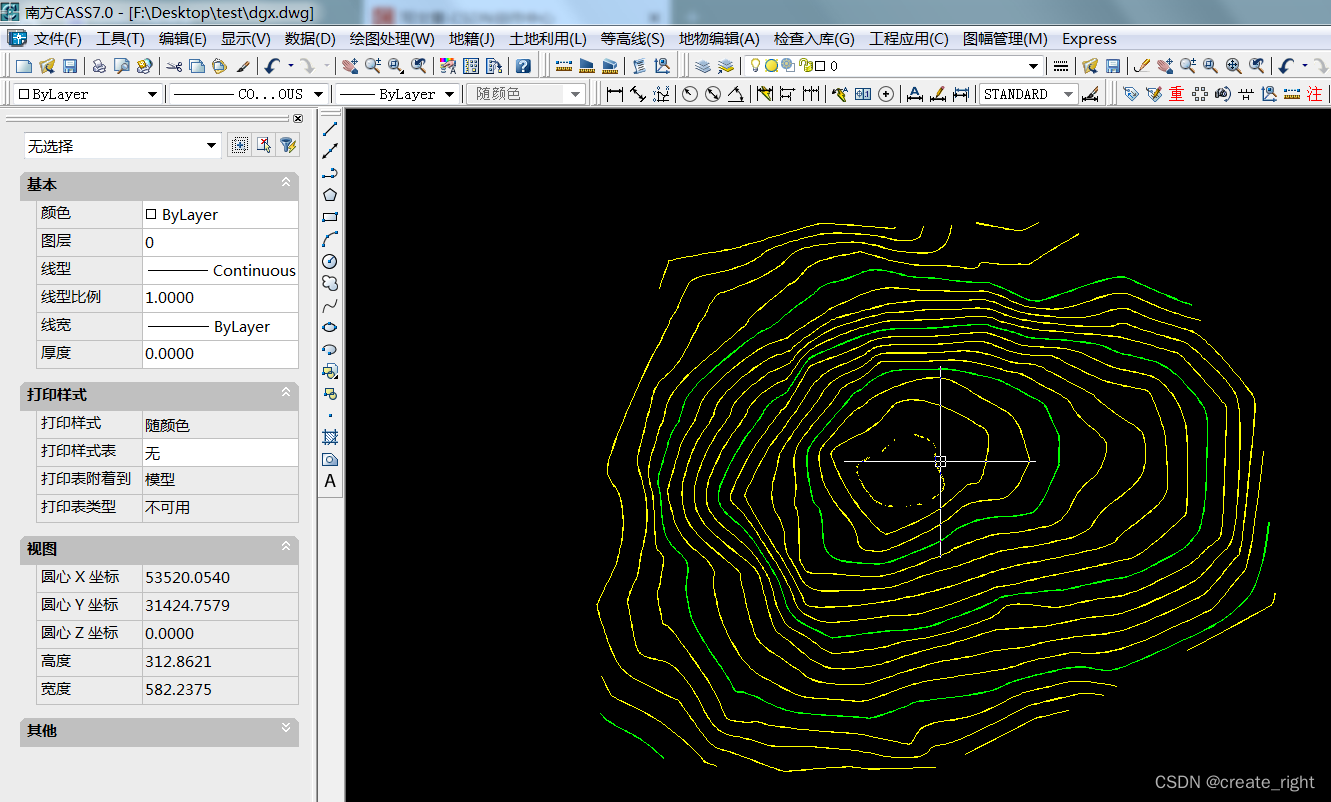Click the 颜色 ByLayer property value
The height and width of the screenshot is (802, 1331).
tap(220, 214)
